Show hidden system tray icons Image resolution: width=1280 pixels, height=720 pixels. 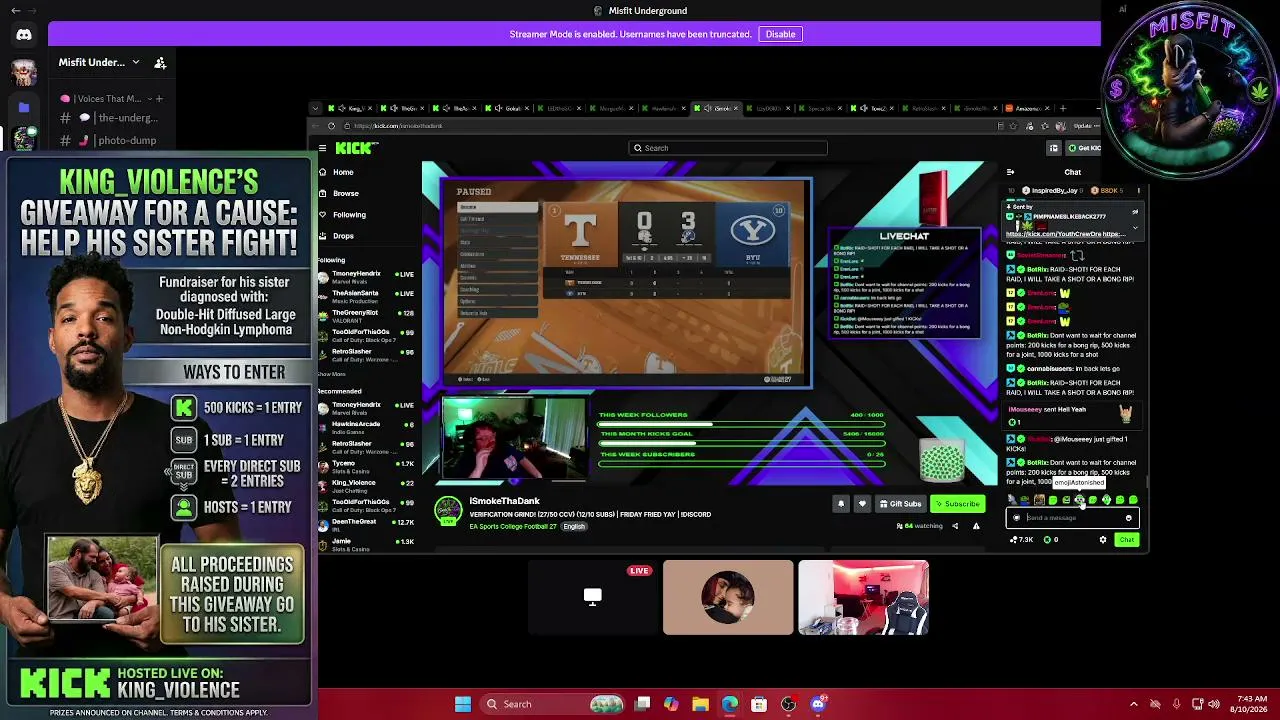tap(1134, 704)
